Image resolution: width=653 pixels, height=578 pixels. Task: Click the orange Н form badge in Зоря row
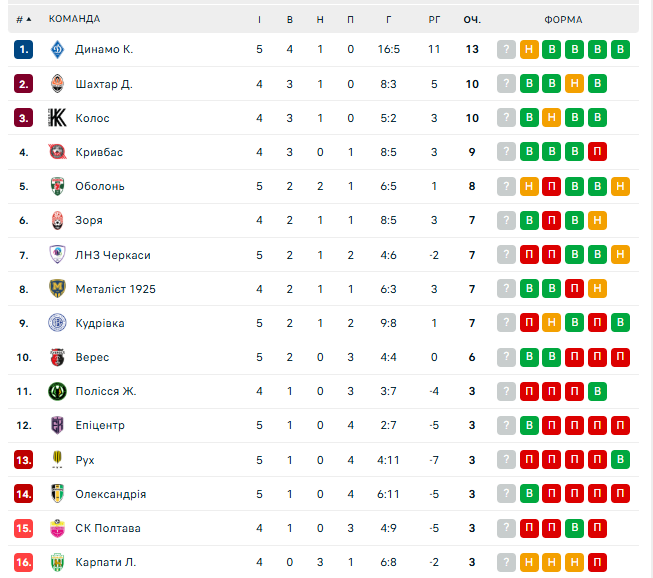click(598, 220)
